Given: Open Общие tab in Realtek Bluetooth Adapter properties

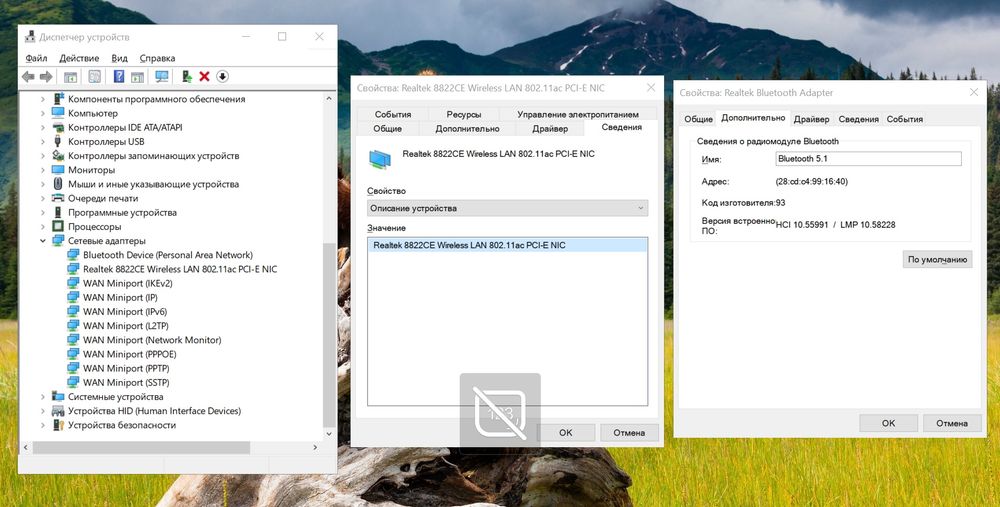Looking at the screenshot, I should click(x=698, y=119).
